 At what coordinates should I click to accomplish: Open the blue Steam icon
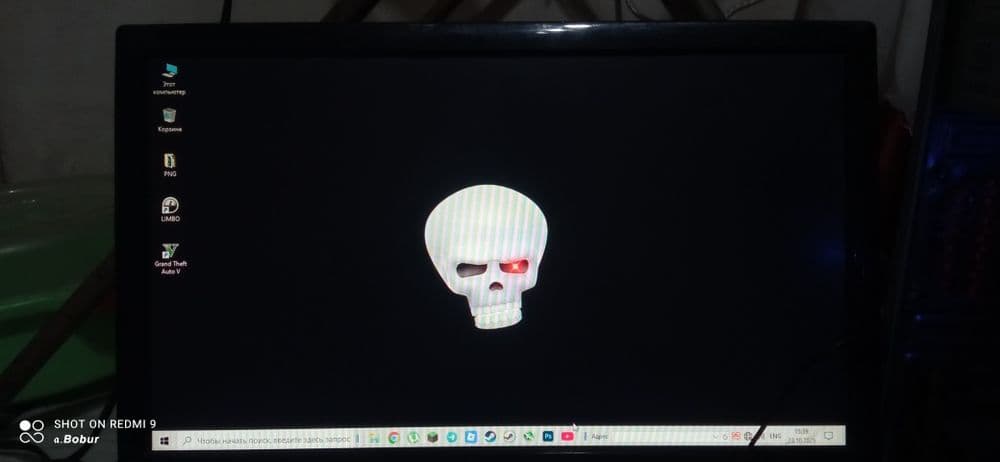click(x=490, y=436)
